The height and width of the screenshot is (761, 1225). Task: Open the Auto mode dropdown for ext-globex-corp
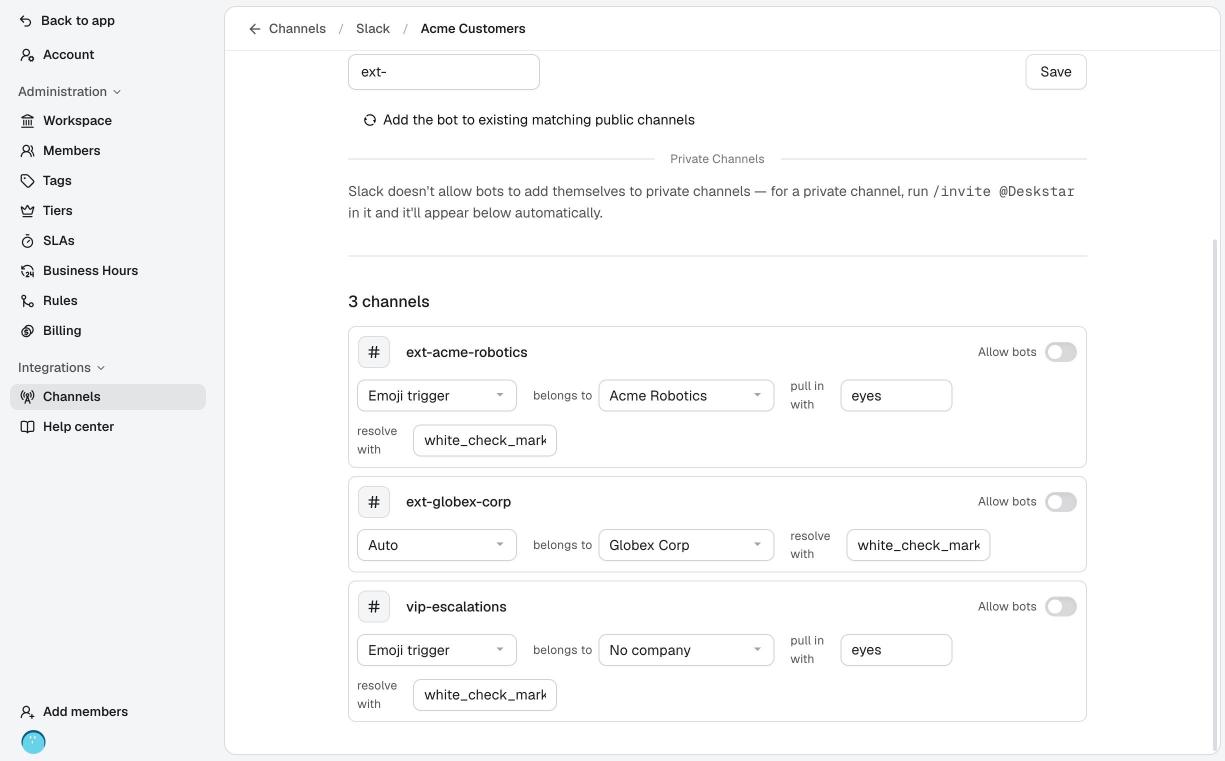(437, 545)
